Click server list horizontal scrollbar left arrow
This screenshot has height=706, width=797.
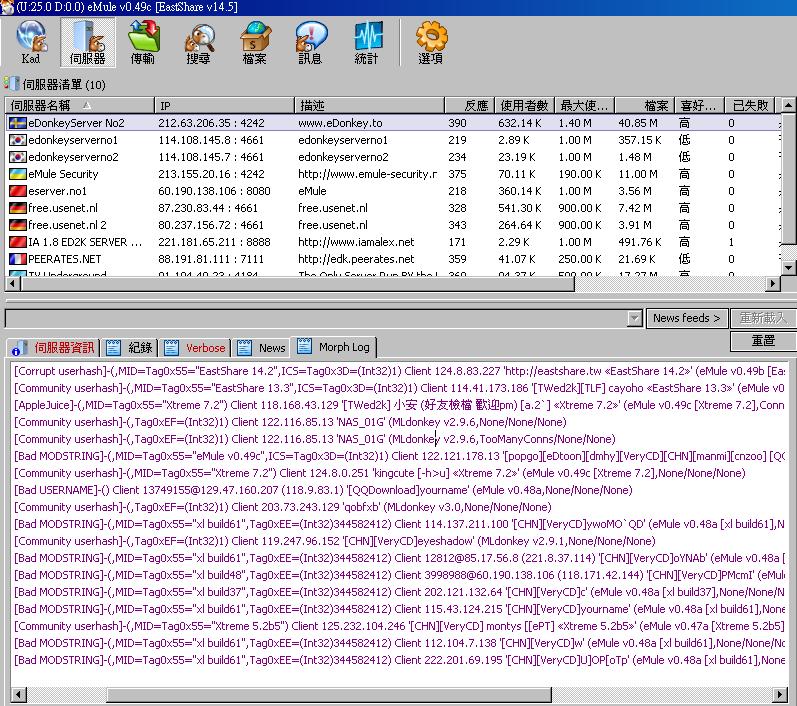tap(13, 284)
